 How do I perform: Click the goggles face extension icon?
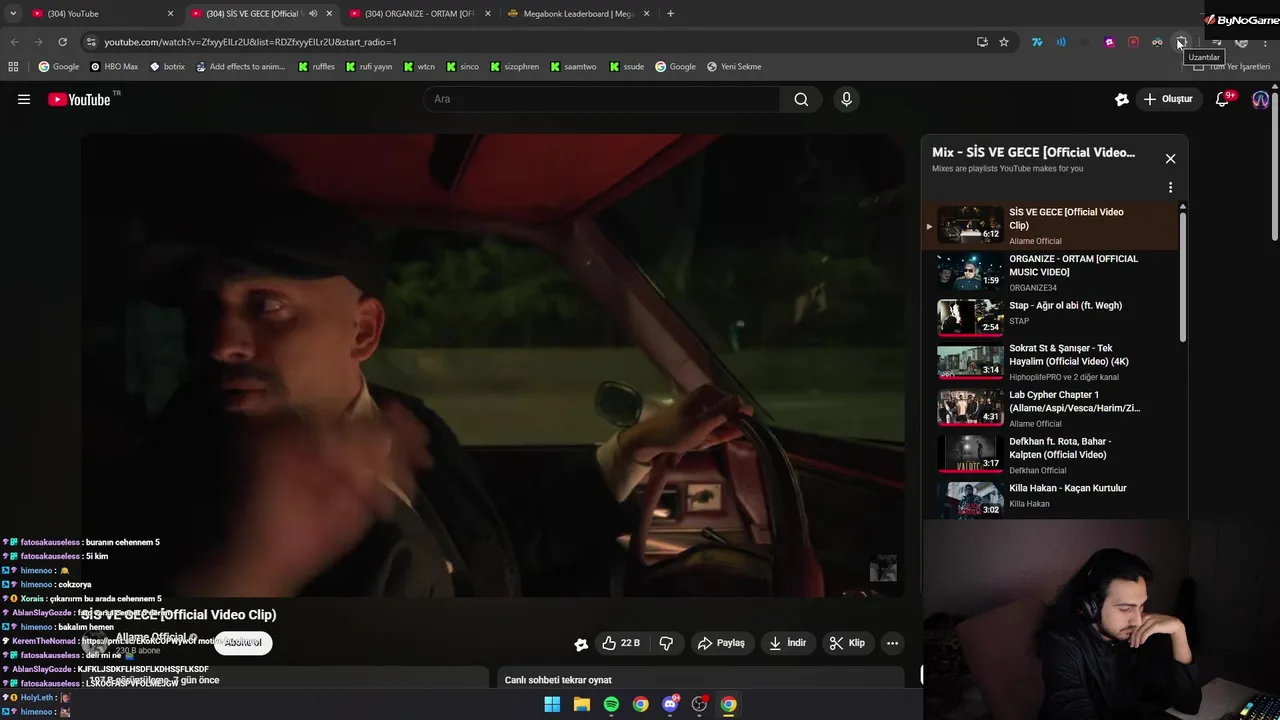point(1157,42)
